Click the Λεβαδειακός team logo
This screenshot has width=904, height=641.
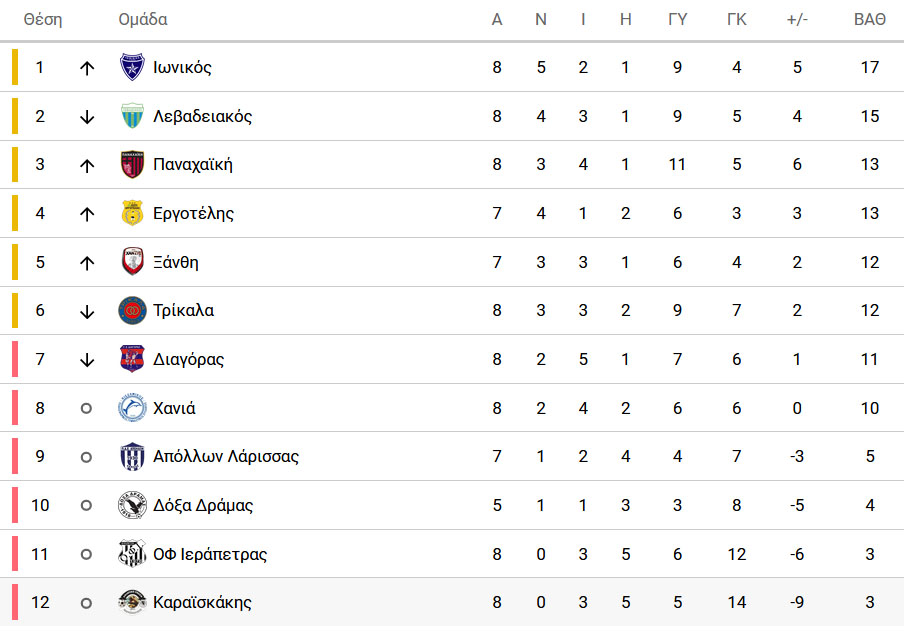click(x=132, y=116)
